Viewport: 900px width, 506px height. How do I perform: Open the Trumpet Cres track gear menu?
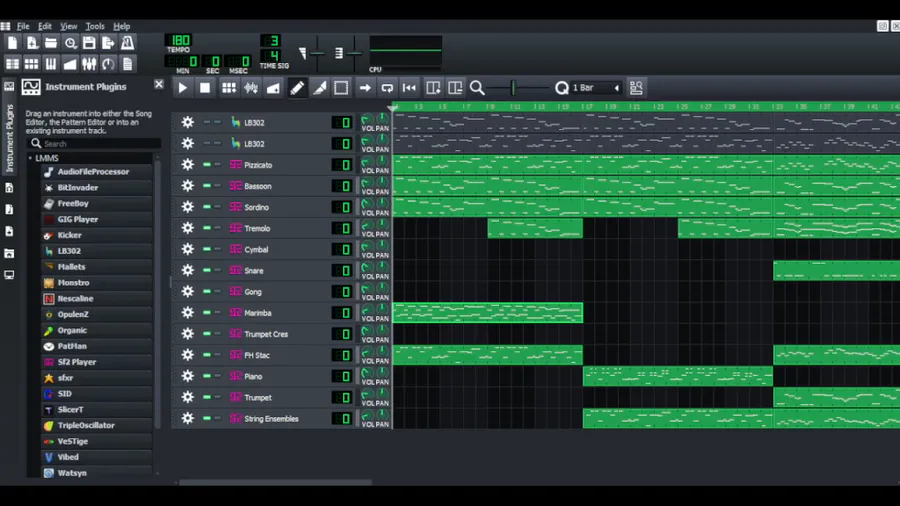coord(188,334)
